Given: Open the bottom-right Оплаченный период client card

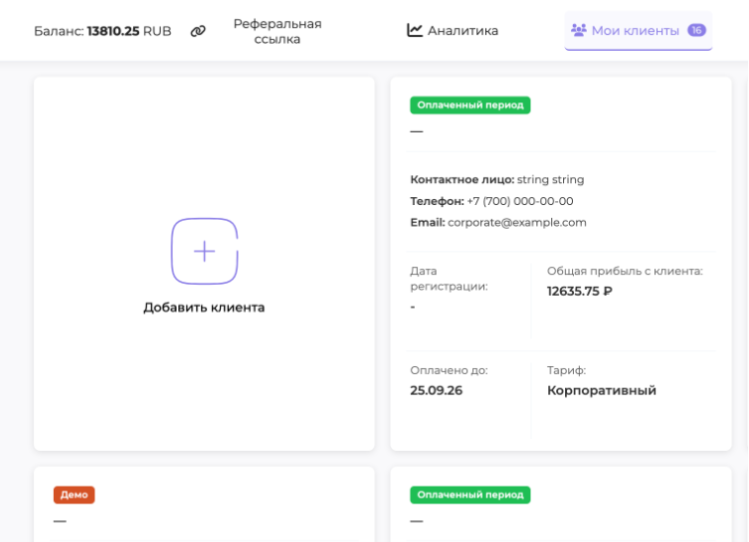Looking at the screenshot, I should (x=560, y=506).
